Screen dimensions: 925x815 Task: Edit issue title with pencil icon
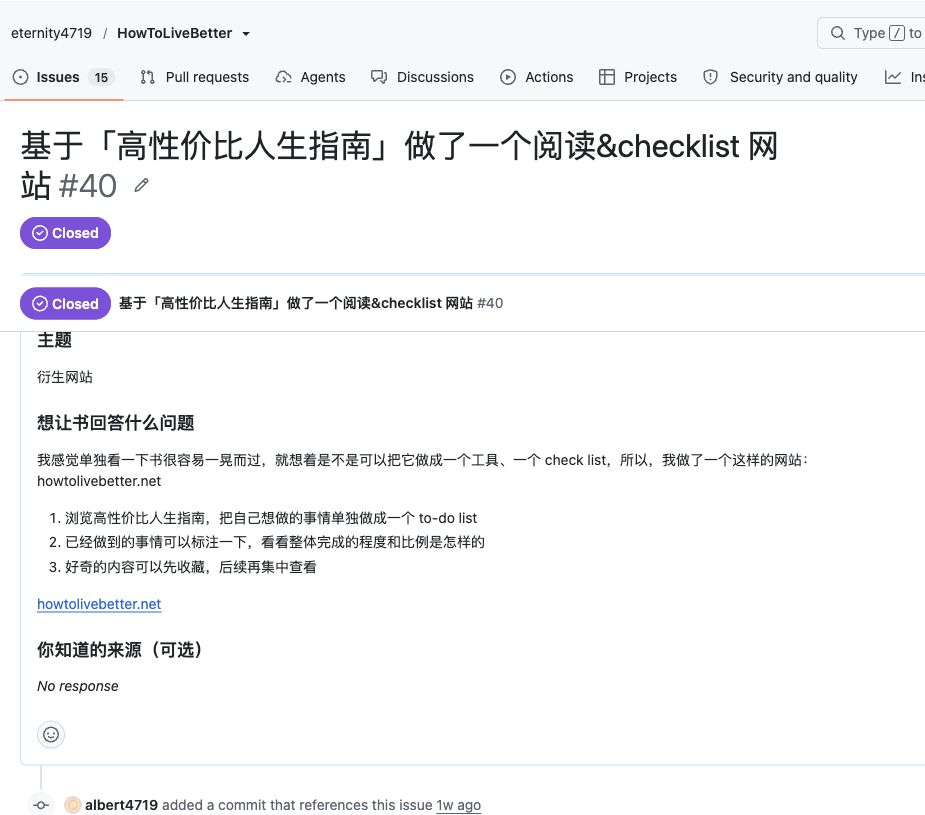pos(141,185)
